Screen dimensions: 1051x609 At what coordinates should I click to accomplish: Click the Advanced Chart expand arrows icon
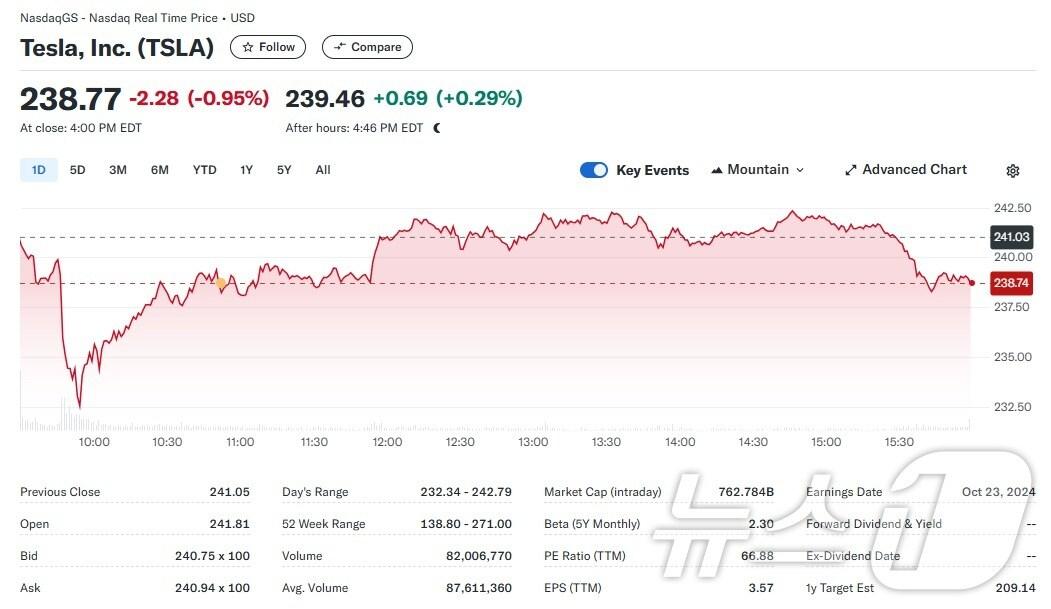(851, 170)
